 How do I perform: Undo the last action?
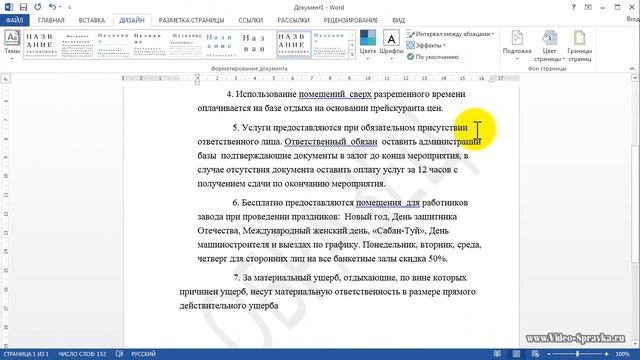tap(52, 7)
